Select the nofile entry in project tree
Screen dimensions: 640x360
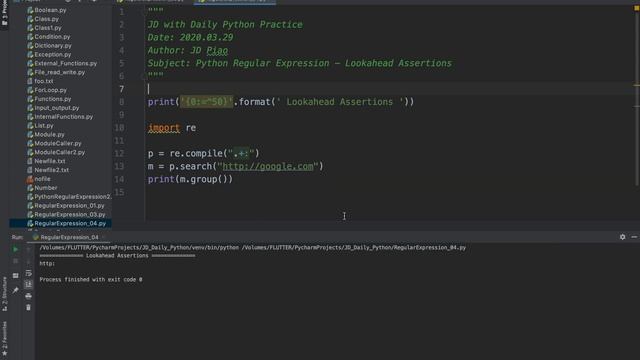click(42, 179)
